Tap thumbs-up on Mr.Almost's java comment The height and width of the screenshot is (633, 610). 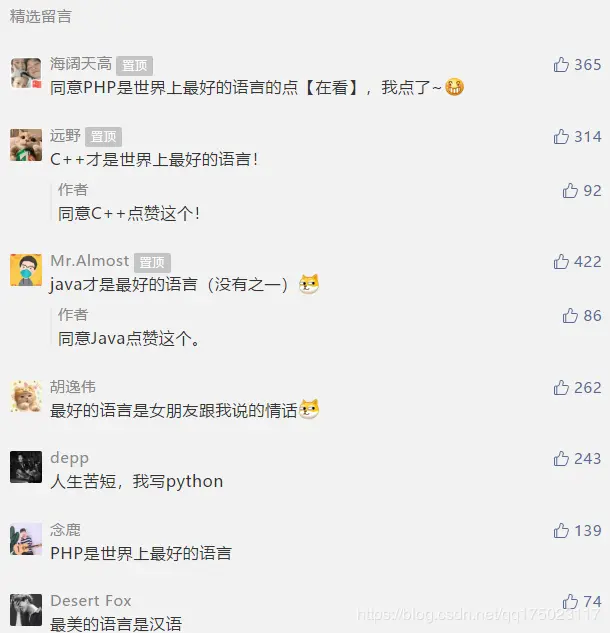click(x=561, y=262)
